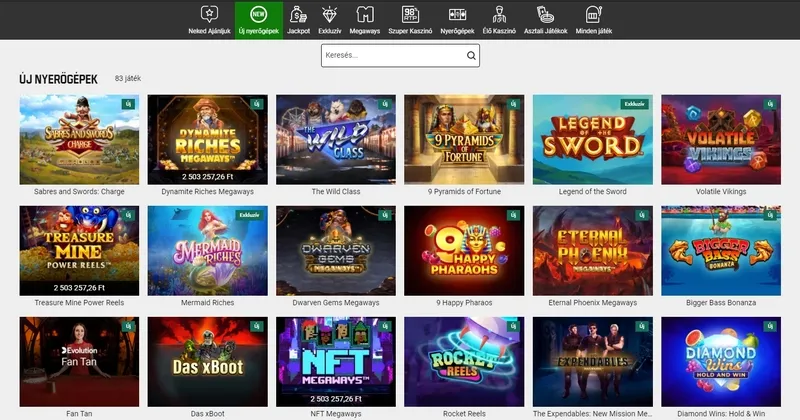Launch the Bigger Bass Bonanza game tile
800x420 pixels.
(x=721, y=250)
